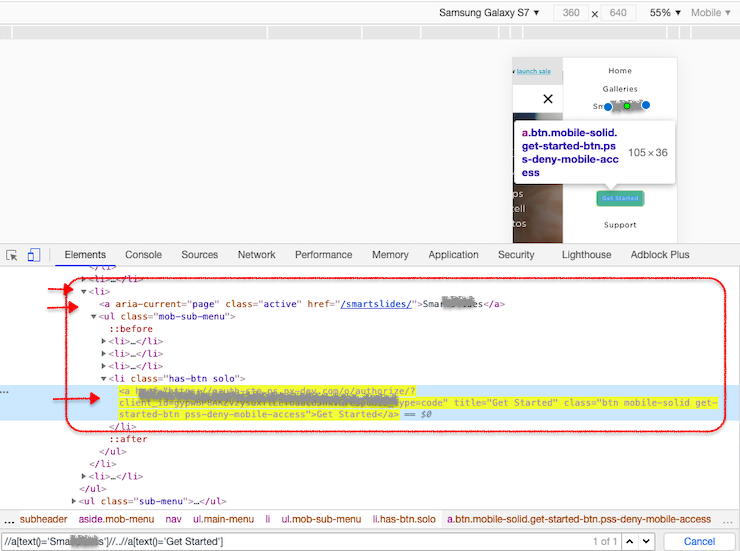Click aside.mob-menu in the breadcrumb bar
The image size is (740, 551).
(x=116, y=519)
